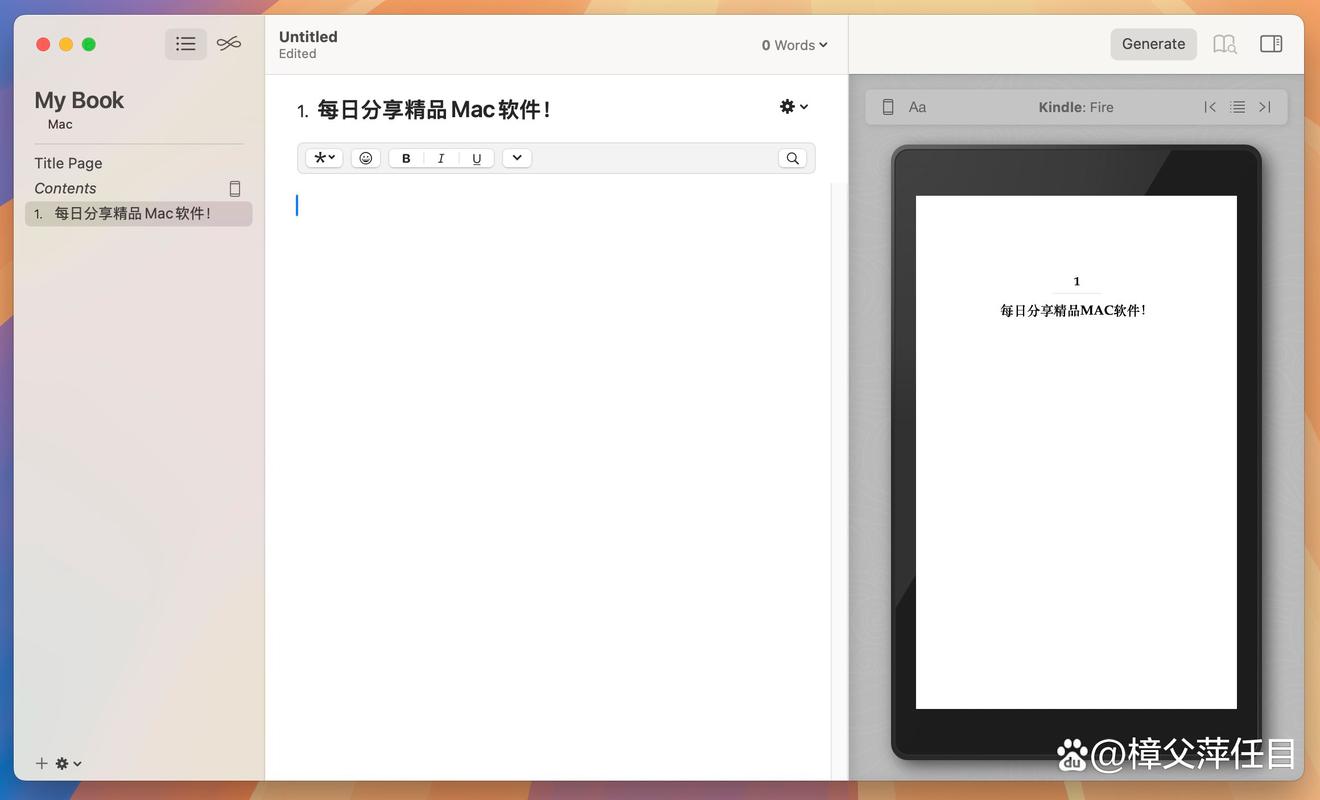Click the My Book title
This screenshot has height=800, width=1320.
tap(79, 100)
